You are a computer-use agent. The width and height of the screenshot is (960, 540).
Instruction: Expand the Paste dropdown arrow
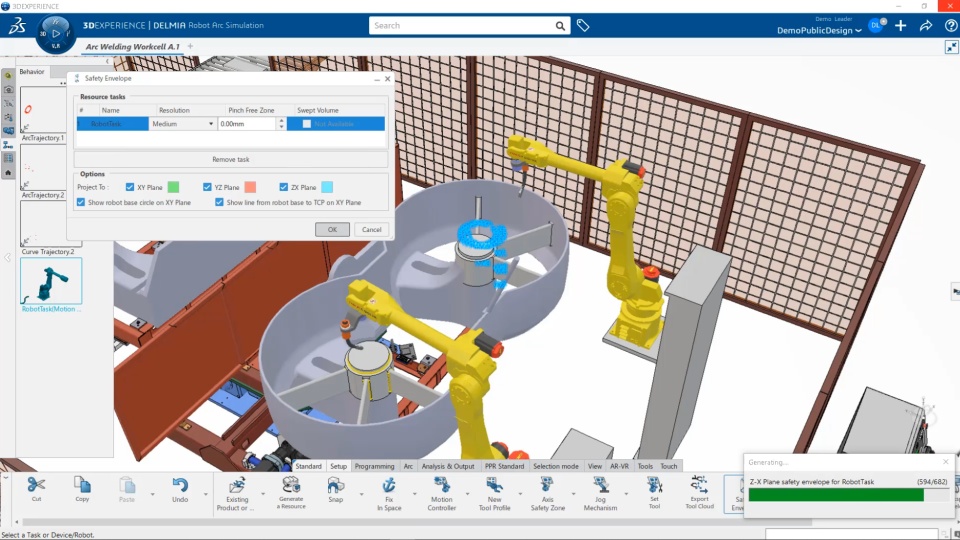point(152,493)
